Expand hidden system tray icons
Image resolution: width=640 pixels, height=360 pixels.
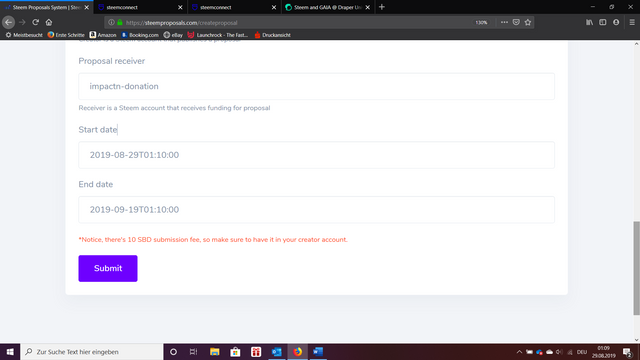[x=519, y=352]
